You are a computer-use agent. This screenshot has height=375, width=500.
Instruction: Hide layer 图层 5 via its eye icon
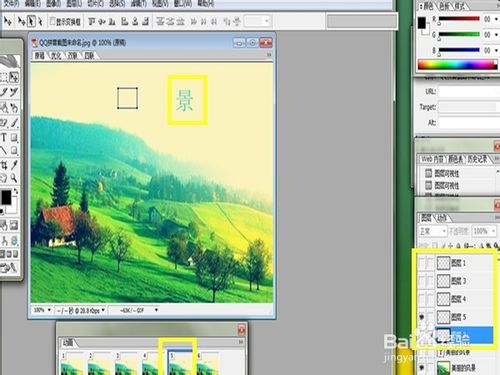pyautogui.click(x=422, y=317)
